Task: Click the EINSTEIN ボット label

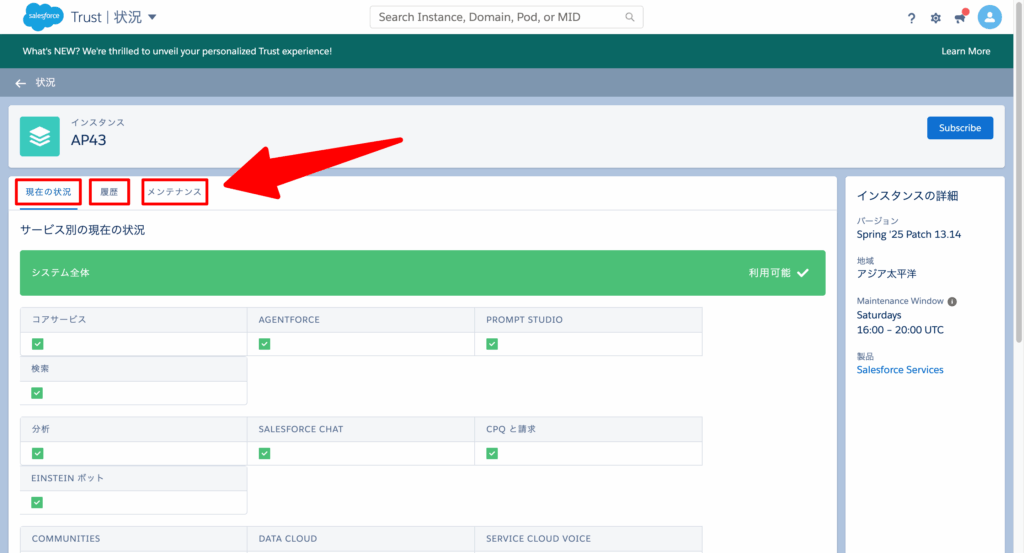Action: coord(68,478)
